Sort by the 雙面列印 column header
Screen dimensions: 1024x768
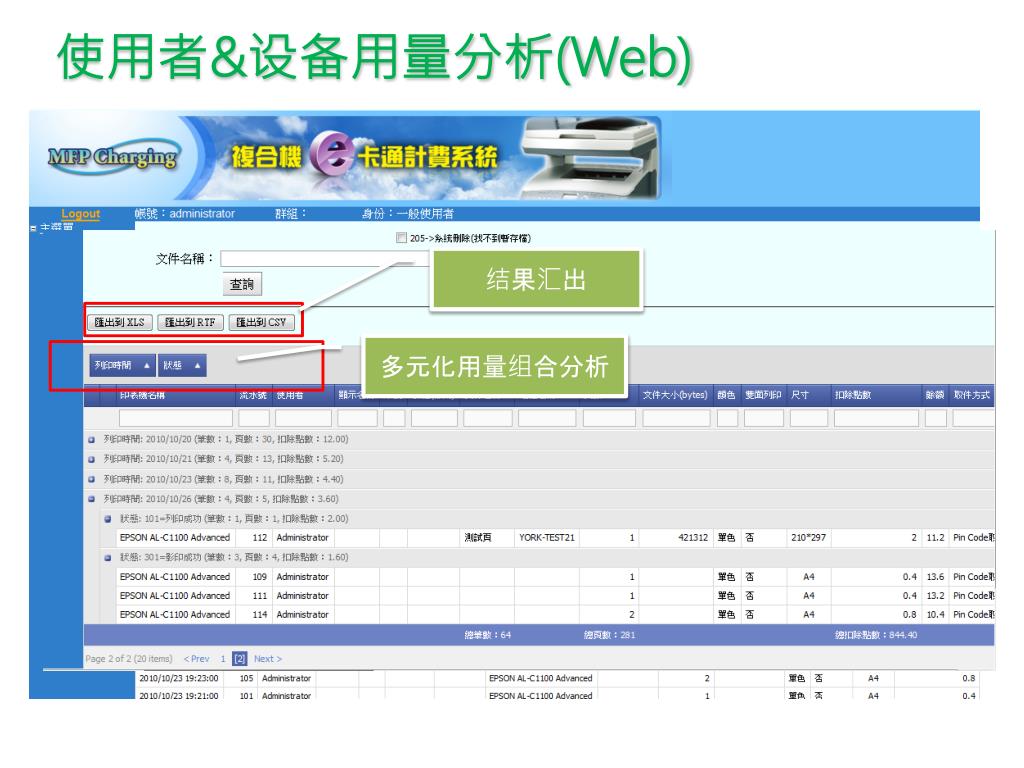click(763, 395)
